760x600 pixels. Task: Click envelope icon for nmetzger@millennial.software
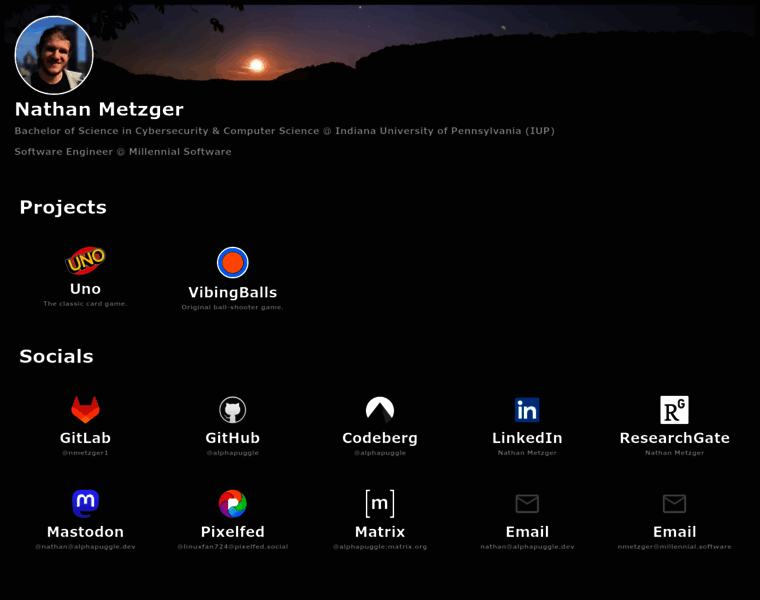point(674,503)
